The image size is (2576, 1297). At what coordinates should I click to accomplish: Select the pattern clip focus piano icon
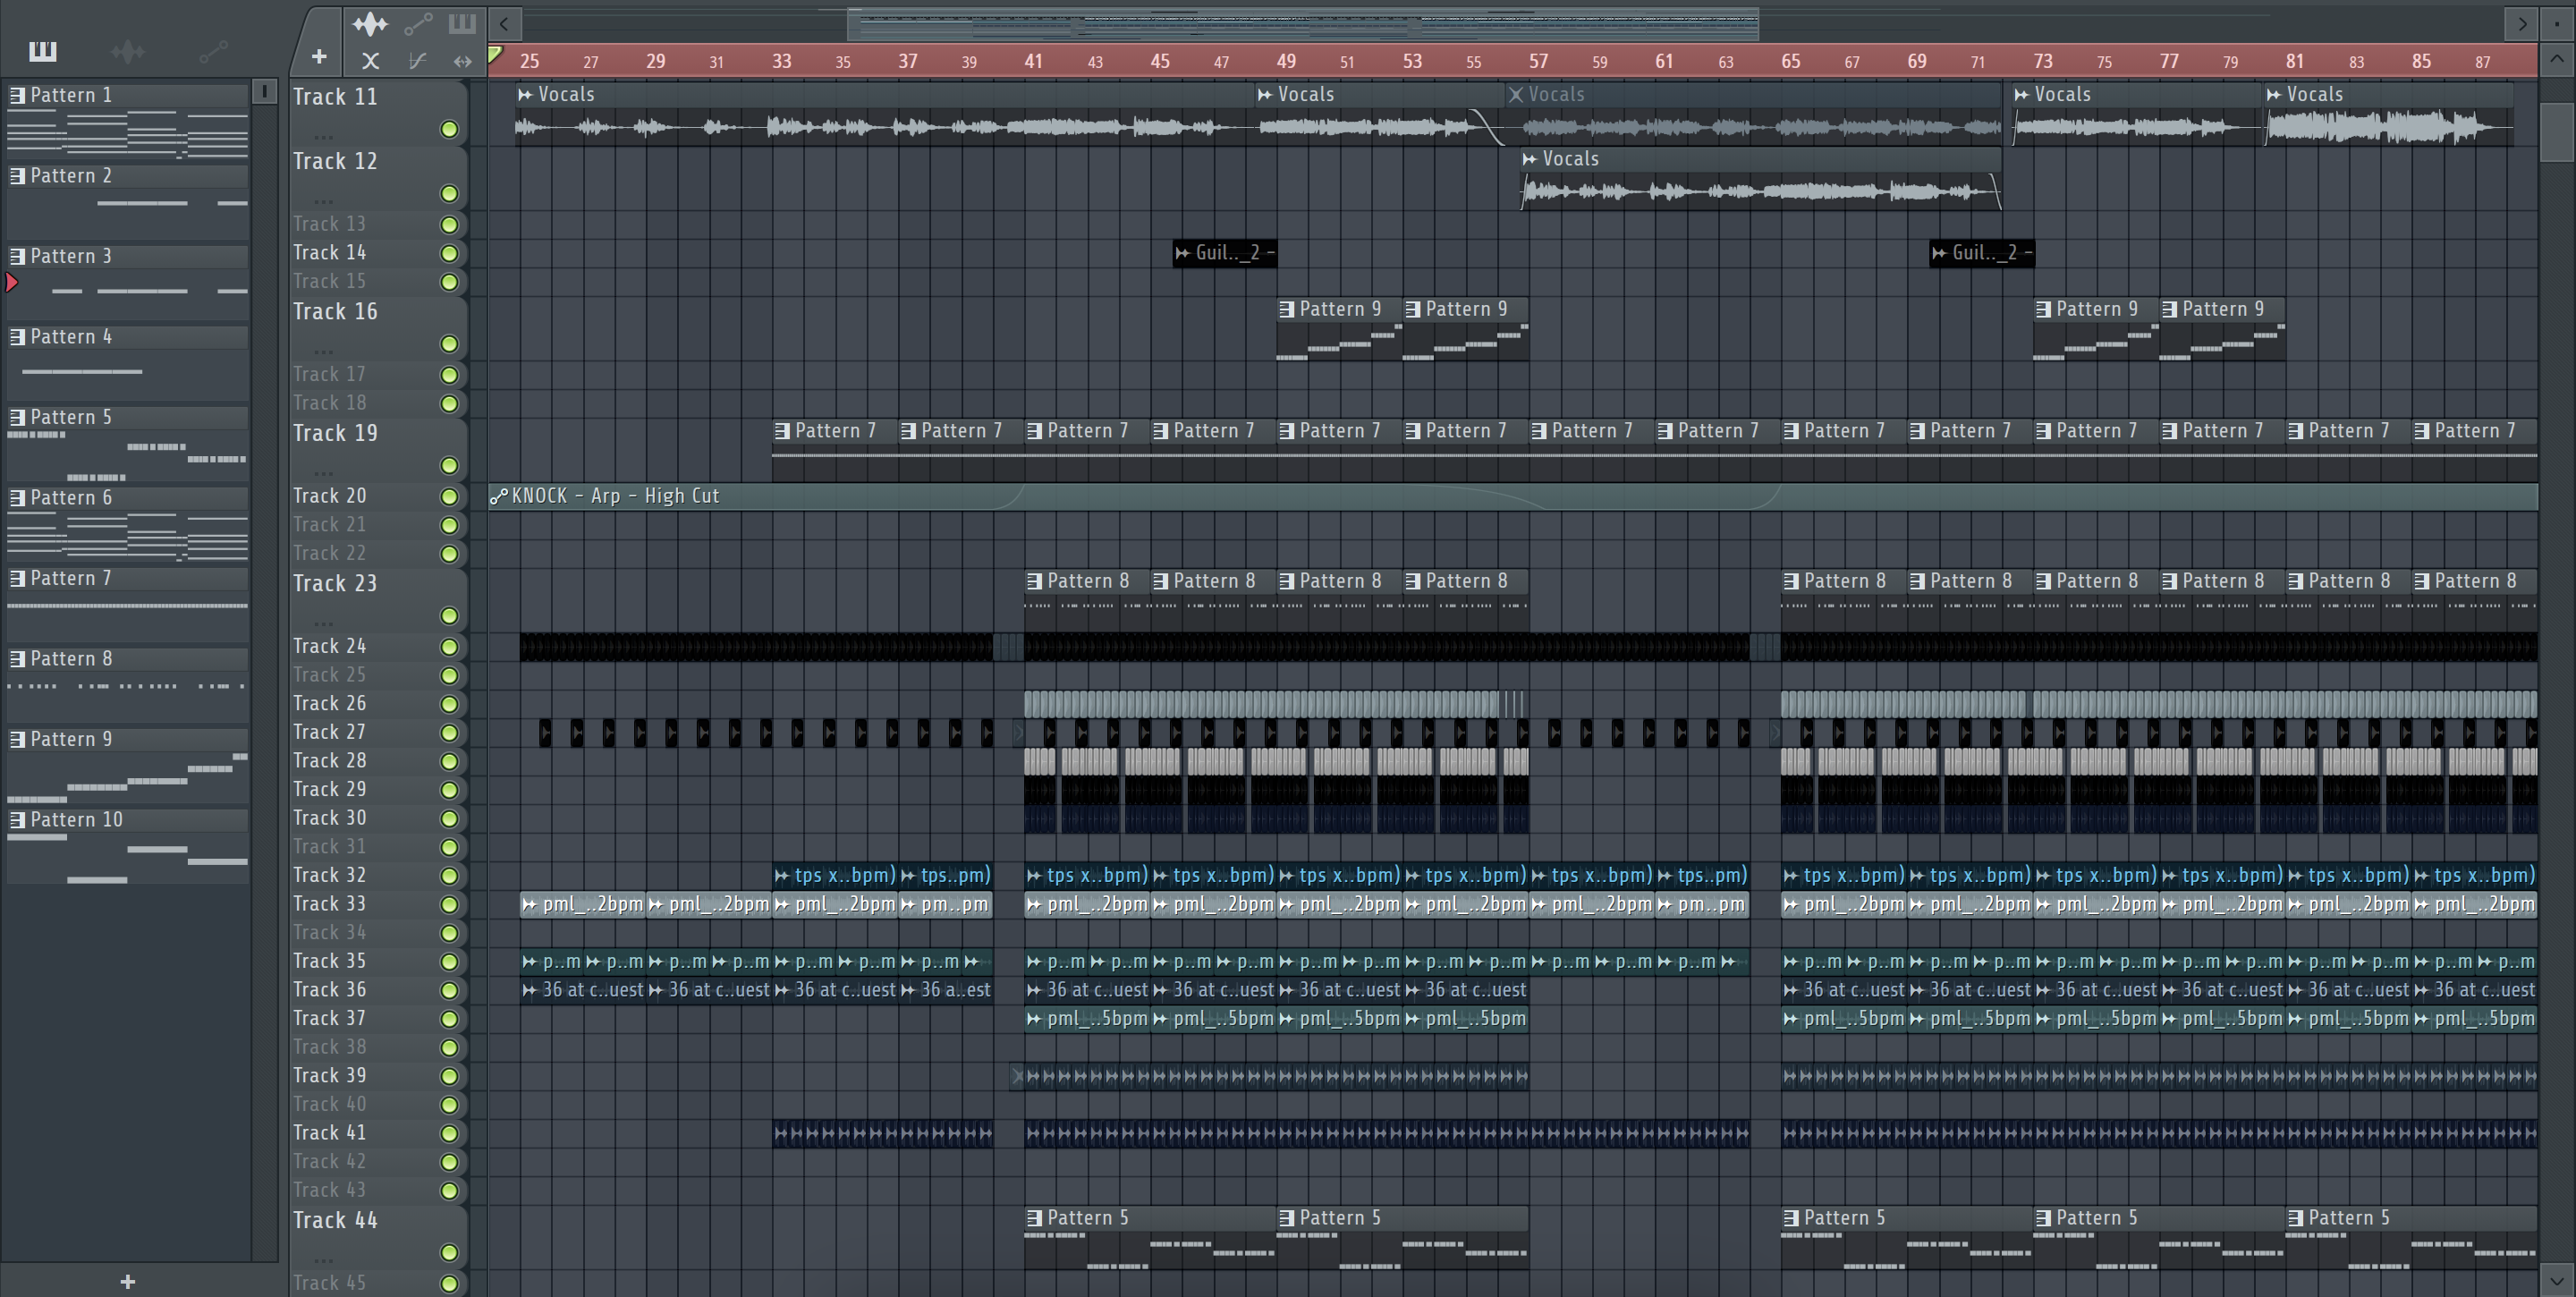(461, 23)
